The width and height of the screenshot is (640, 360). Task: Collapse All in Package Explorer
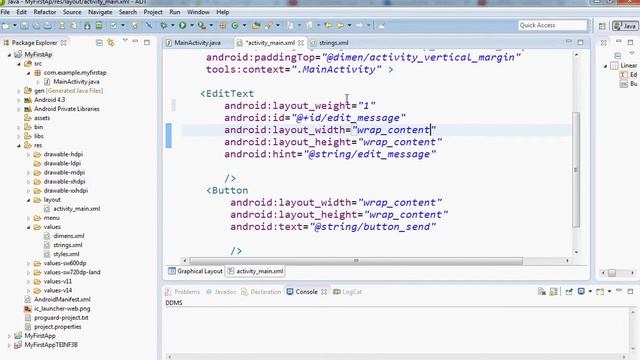99,42
